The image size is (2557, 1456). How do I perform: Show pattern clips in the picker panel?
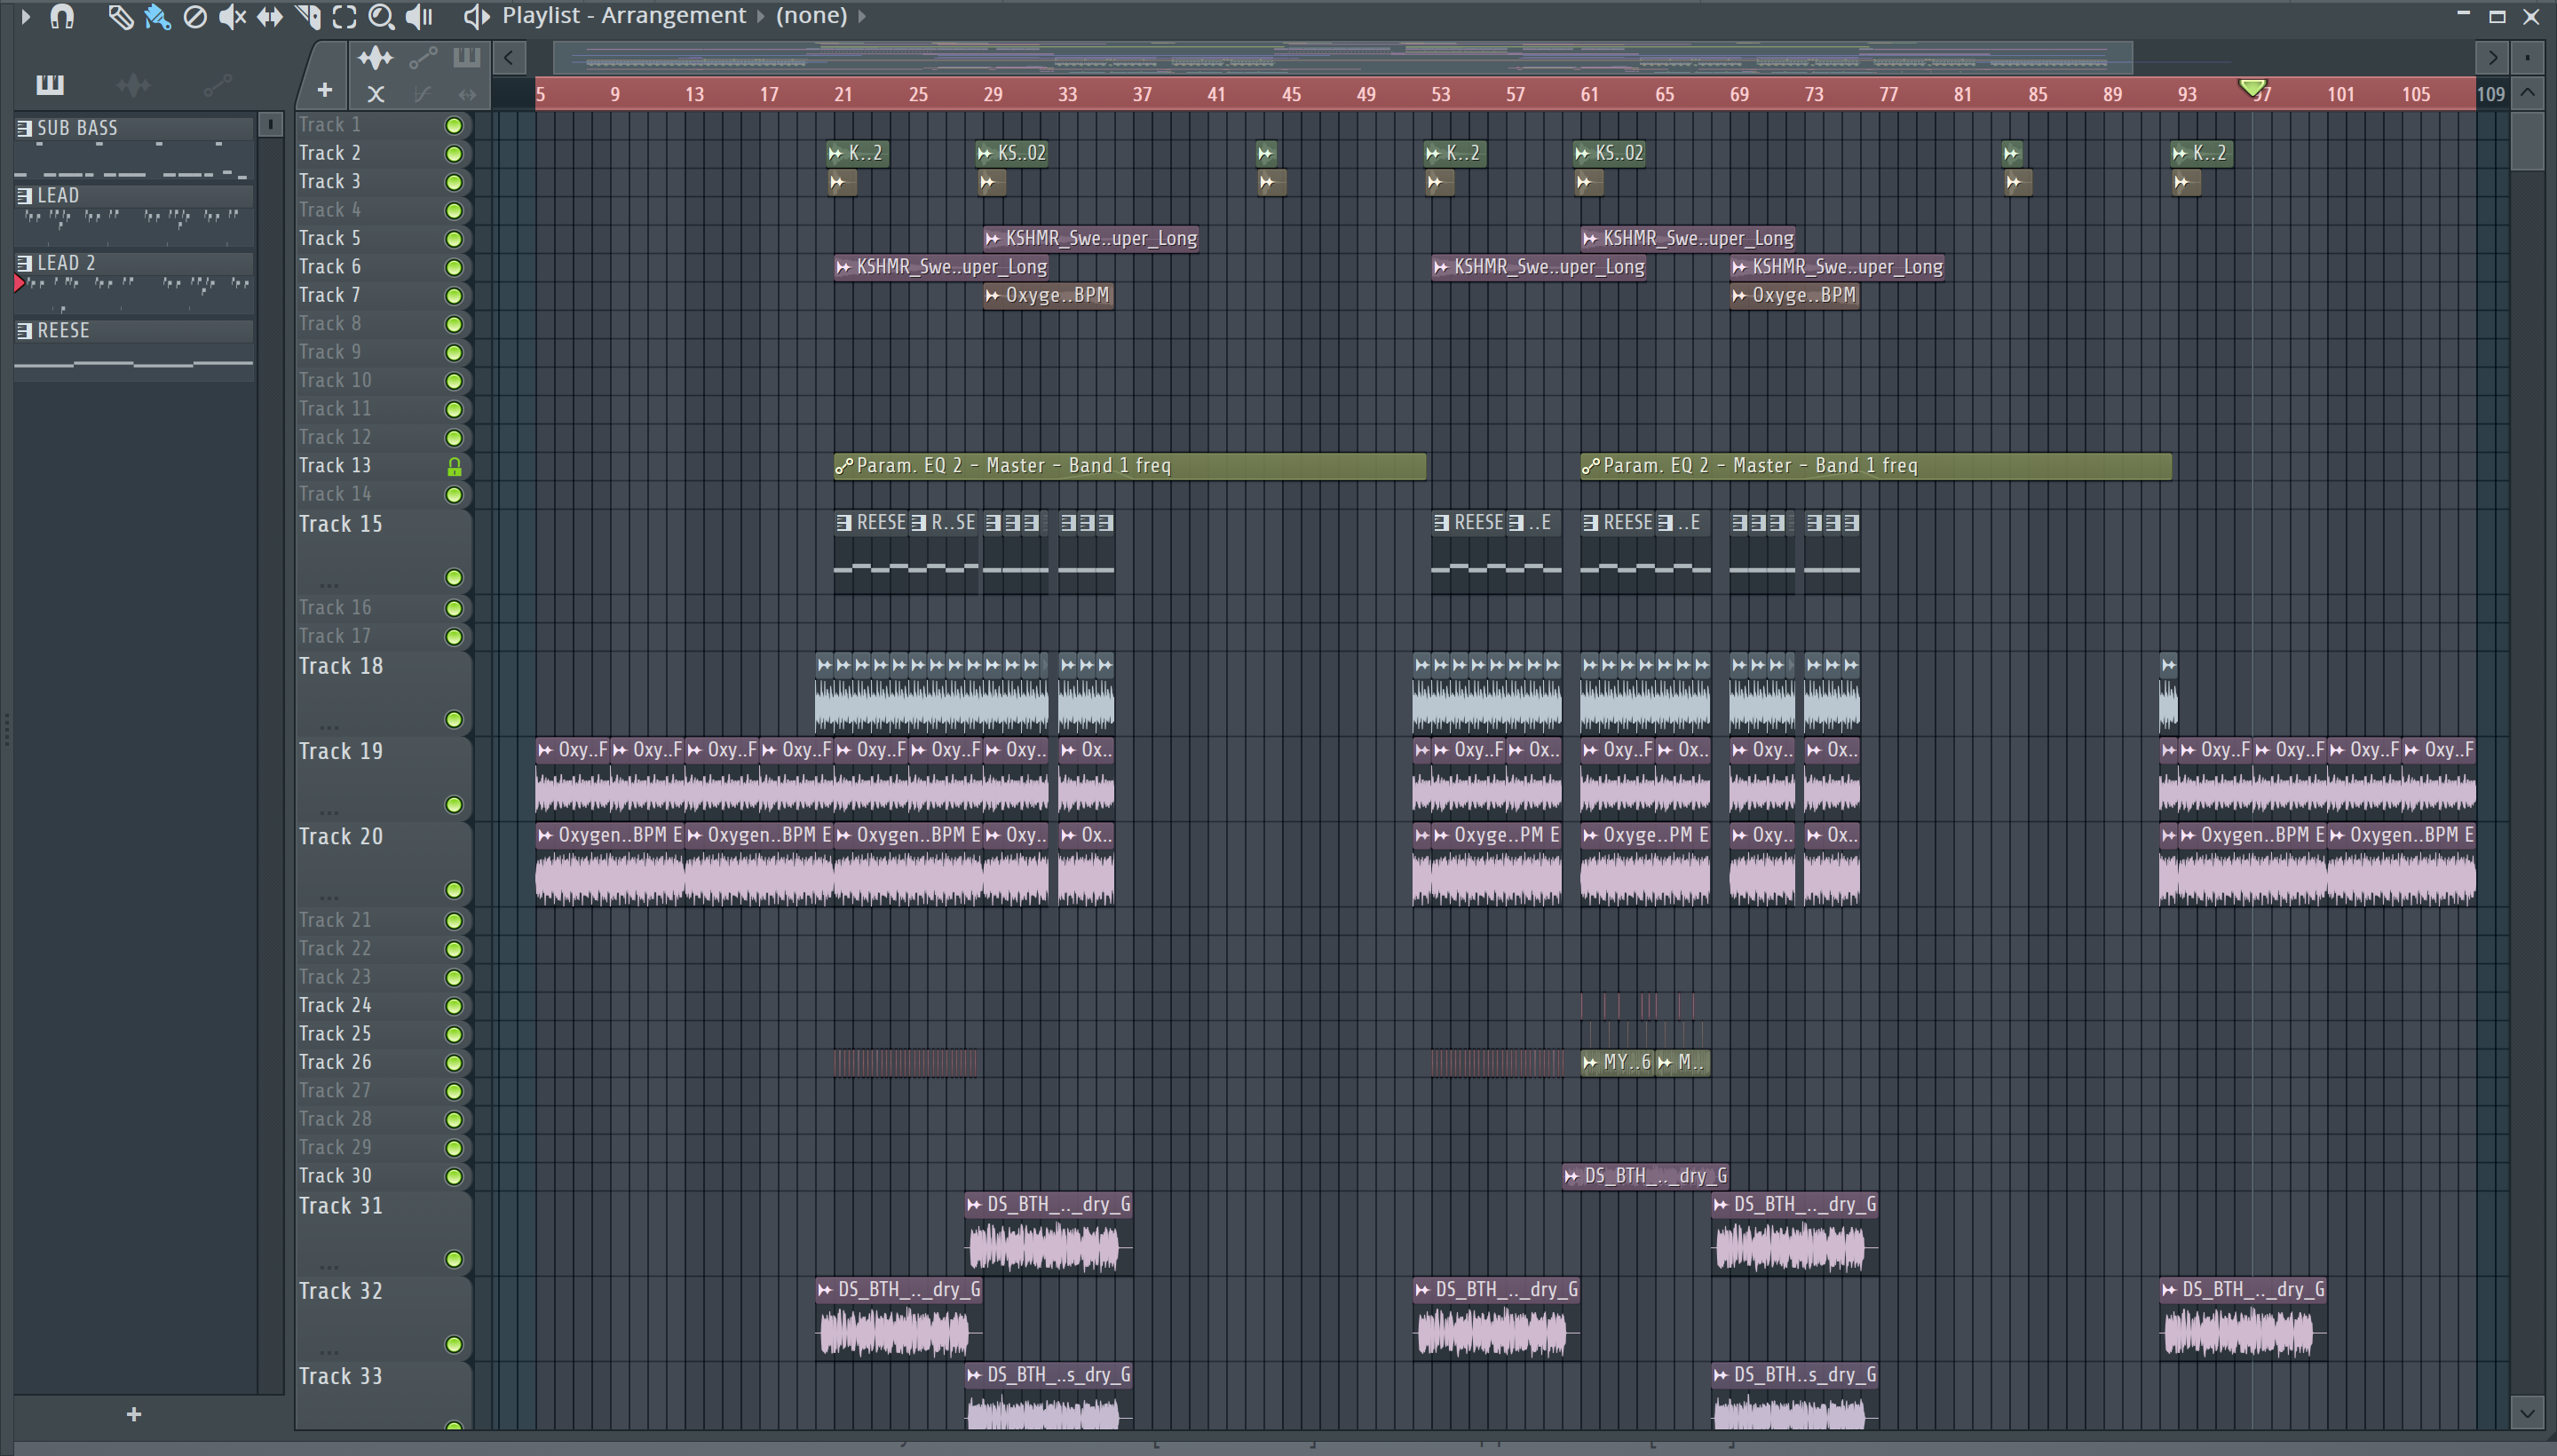pyautogui.click(x=50, y=85)
